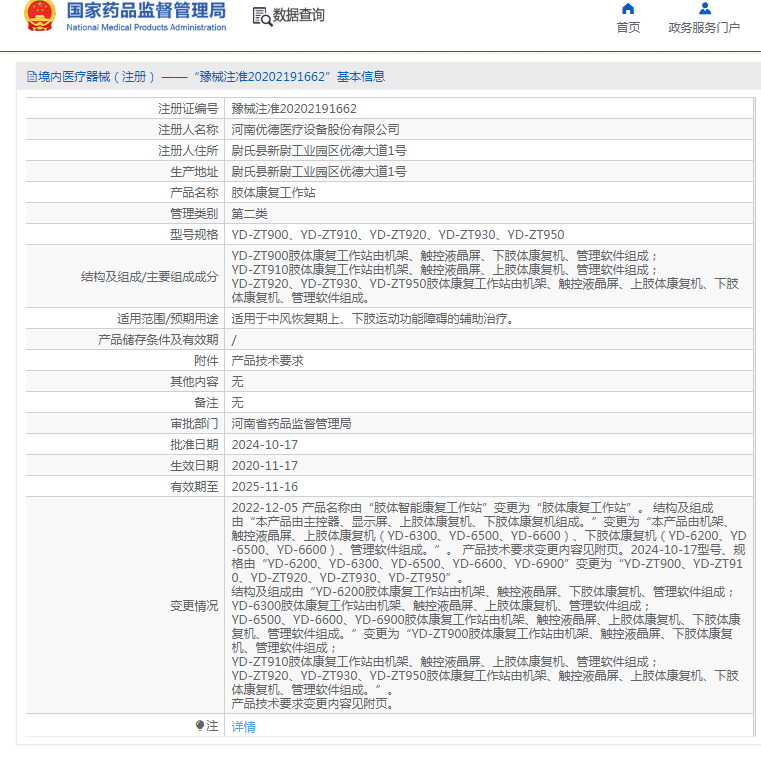Click the lightbulb icon beside 注

[199, 725]
